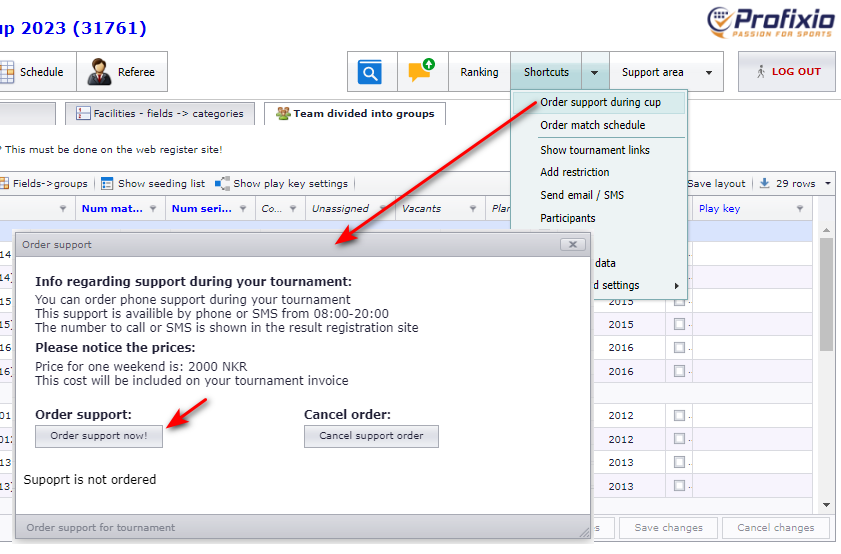The height and width of the screenshot is (554, 841).
Task: Toggle checkbox in first 2012 row
Action: coord(679,416)
